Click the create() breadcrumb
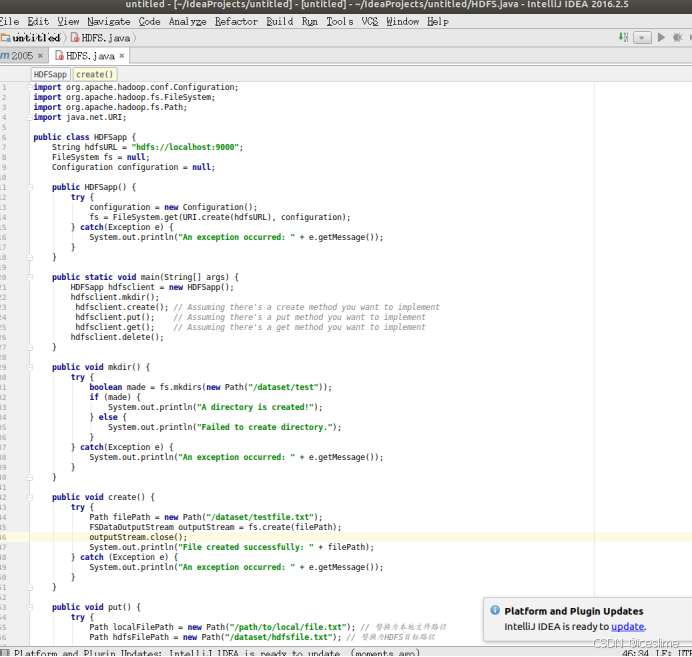Viewport: 692px width, 657px height. [x=94, y=74]
